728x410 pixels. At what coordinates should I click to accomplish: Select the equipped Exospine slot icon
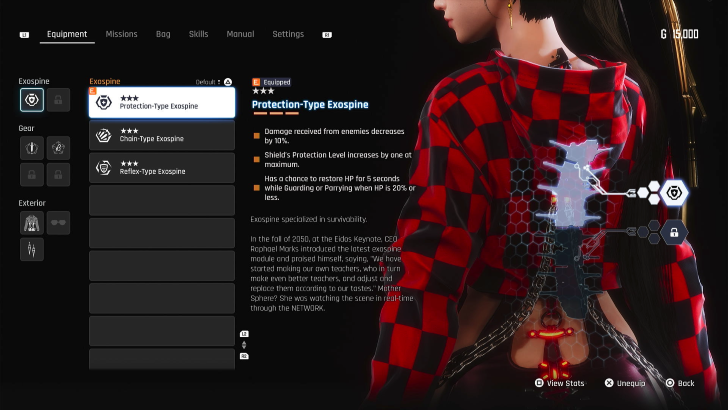coord(32,99)
